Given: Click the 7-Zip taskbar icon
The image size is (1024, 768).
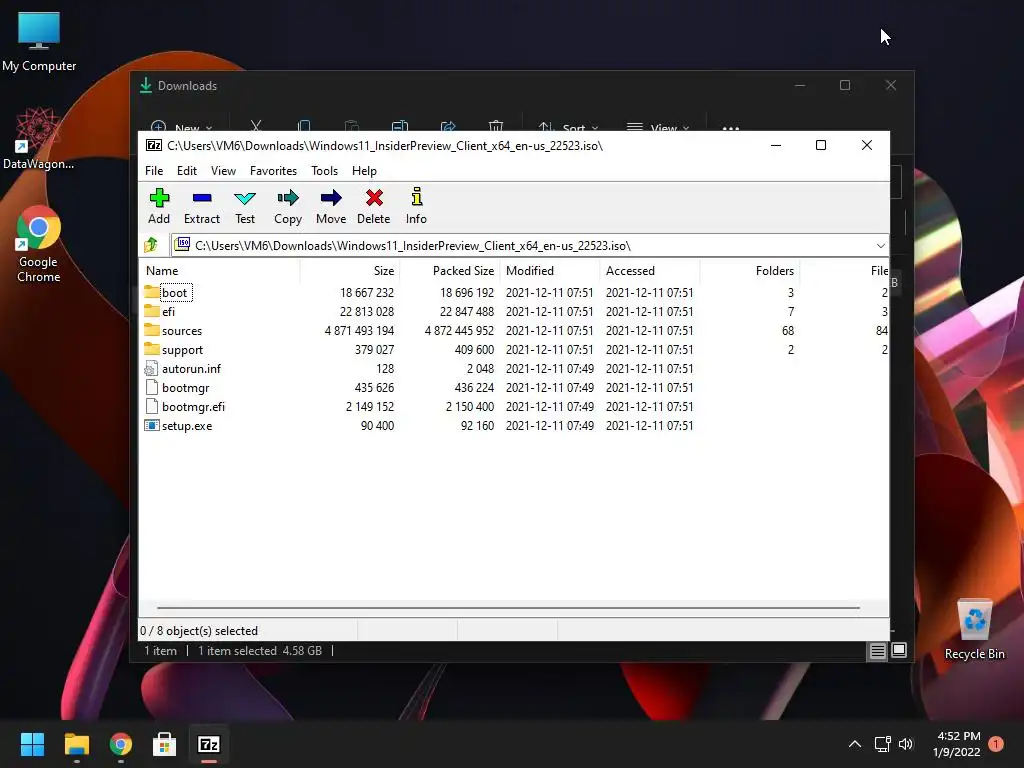Looking at the screenshot, I should 209,744.
